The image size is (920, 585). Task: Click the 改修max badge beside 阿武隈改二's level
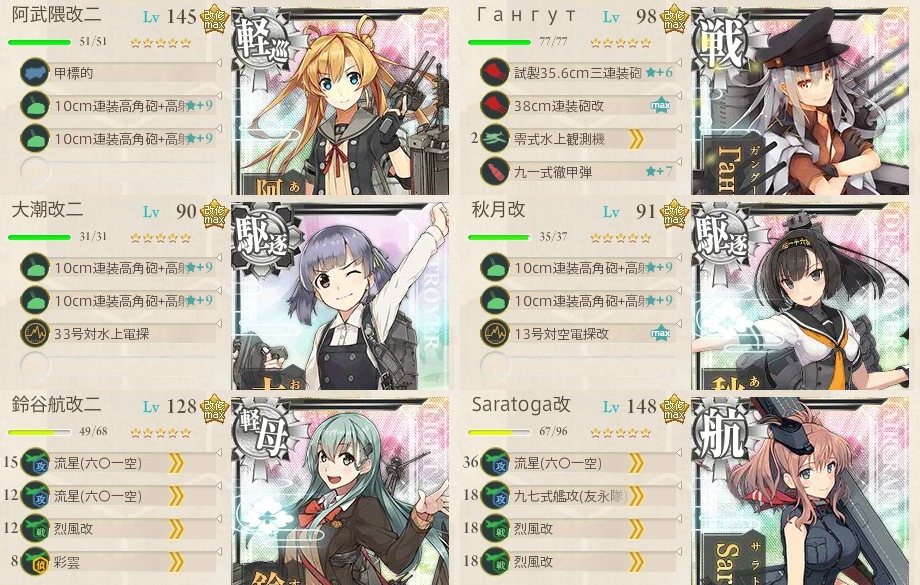214,19
